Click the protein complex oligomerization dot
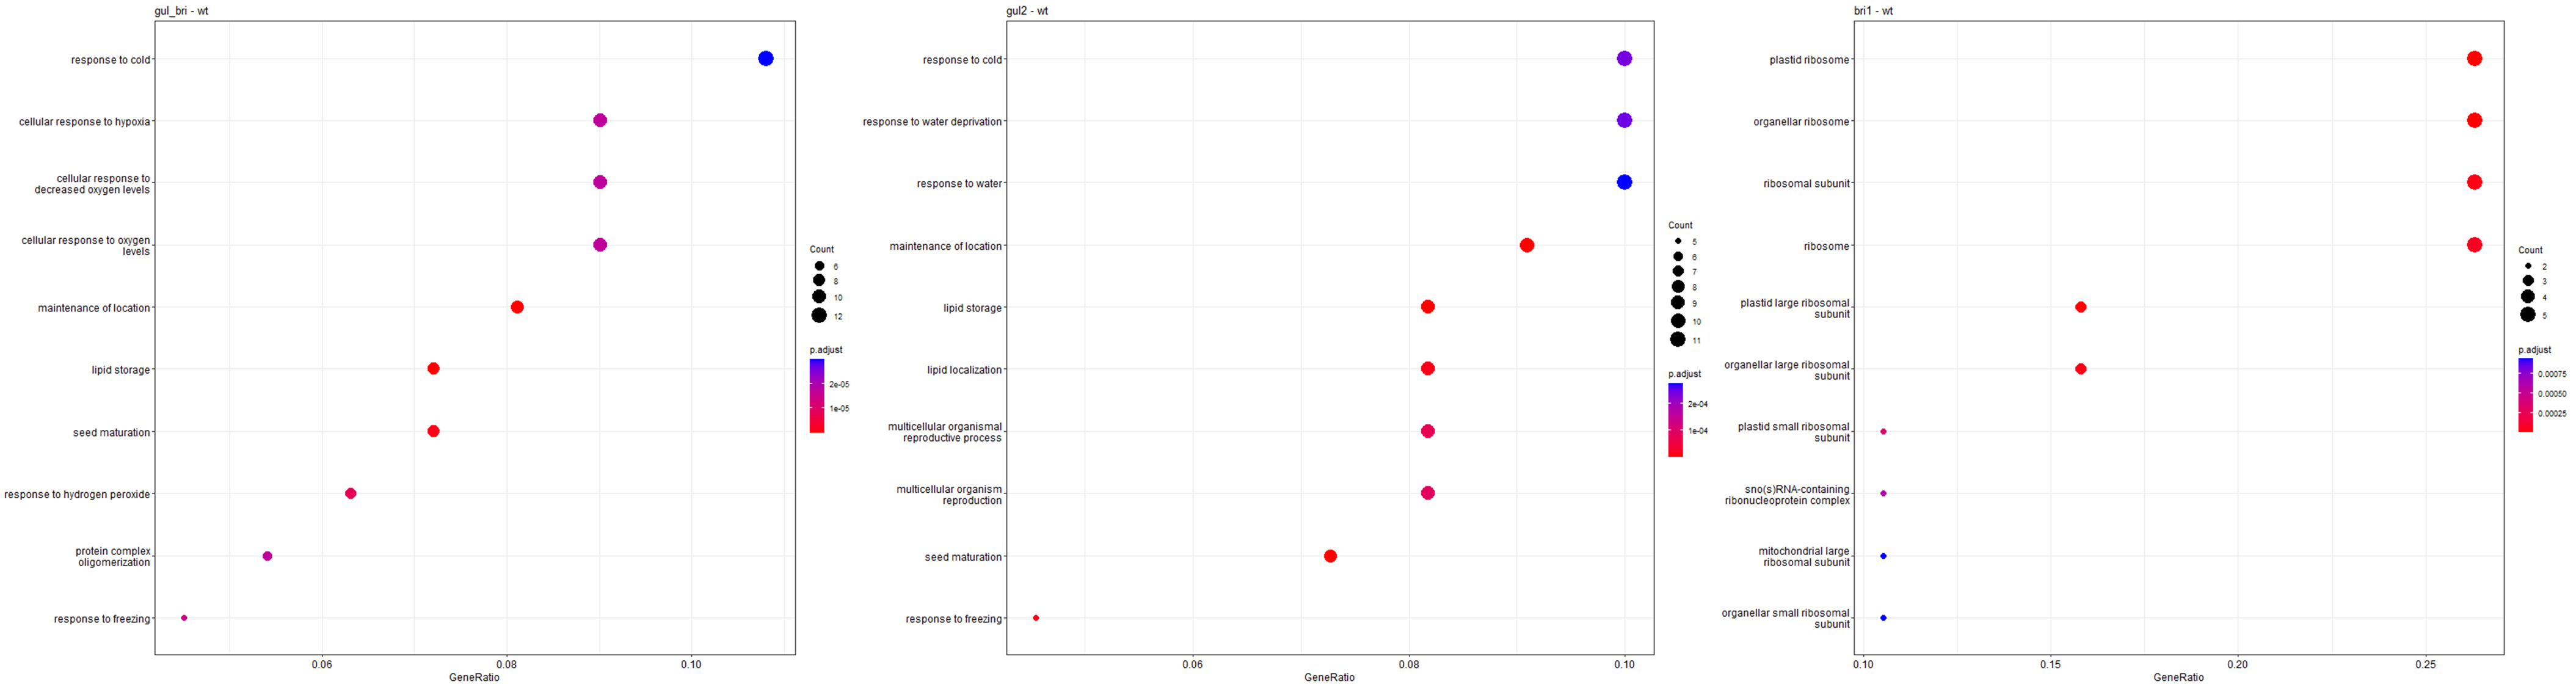 click(x=267, y=556)
